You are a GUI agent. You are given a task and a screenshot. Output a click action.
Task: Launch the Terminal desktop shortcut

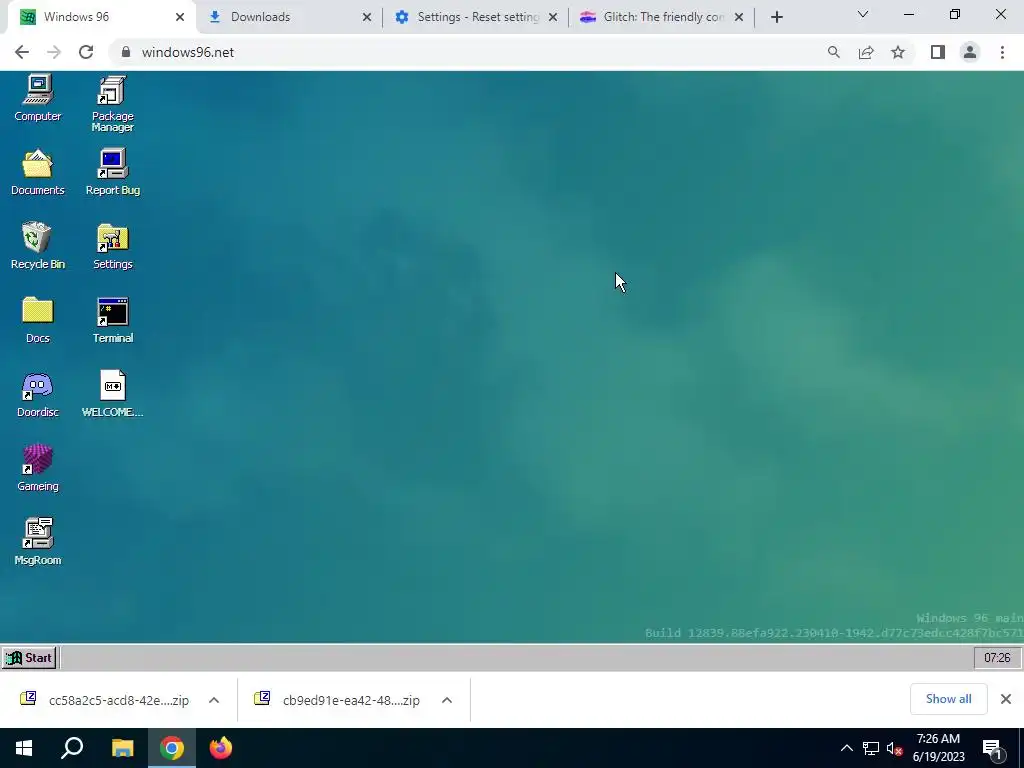(x=112, y=320)
